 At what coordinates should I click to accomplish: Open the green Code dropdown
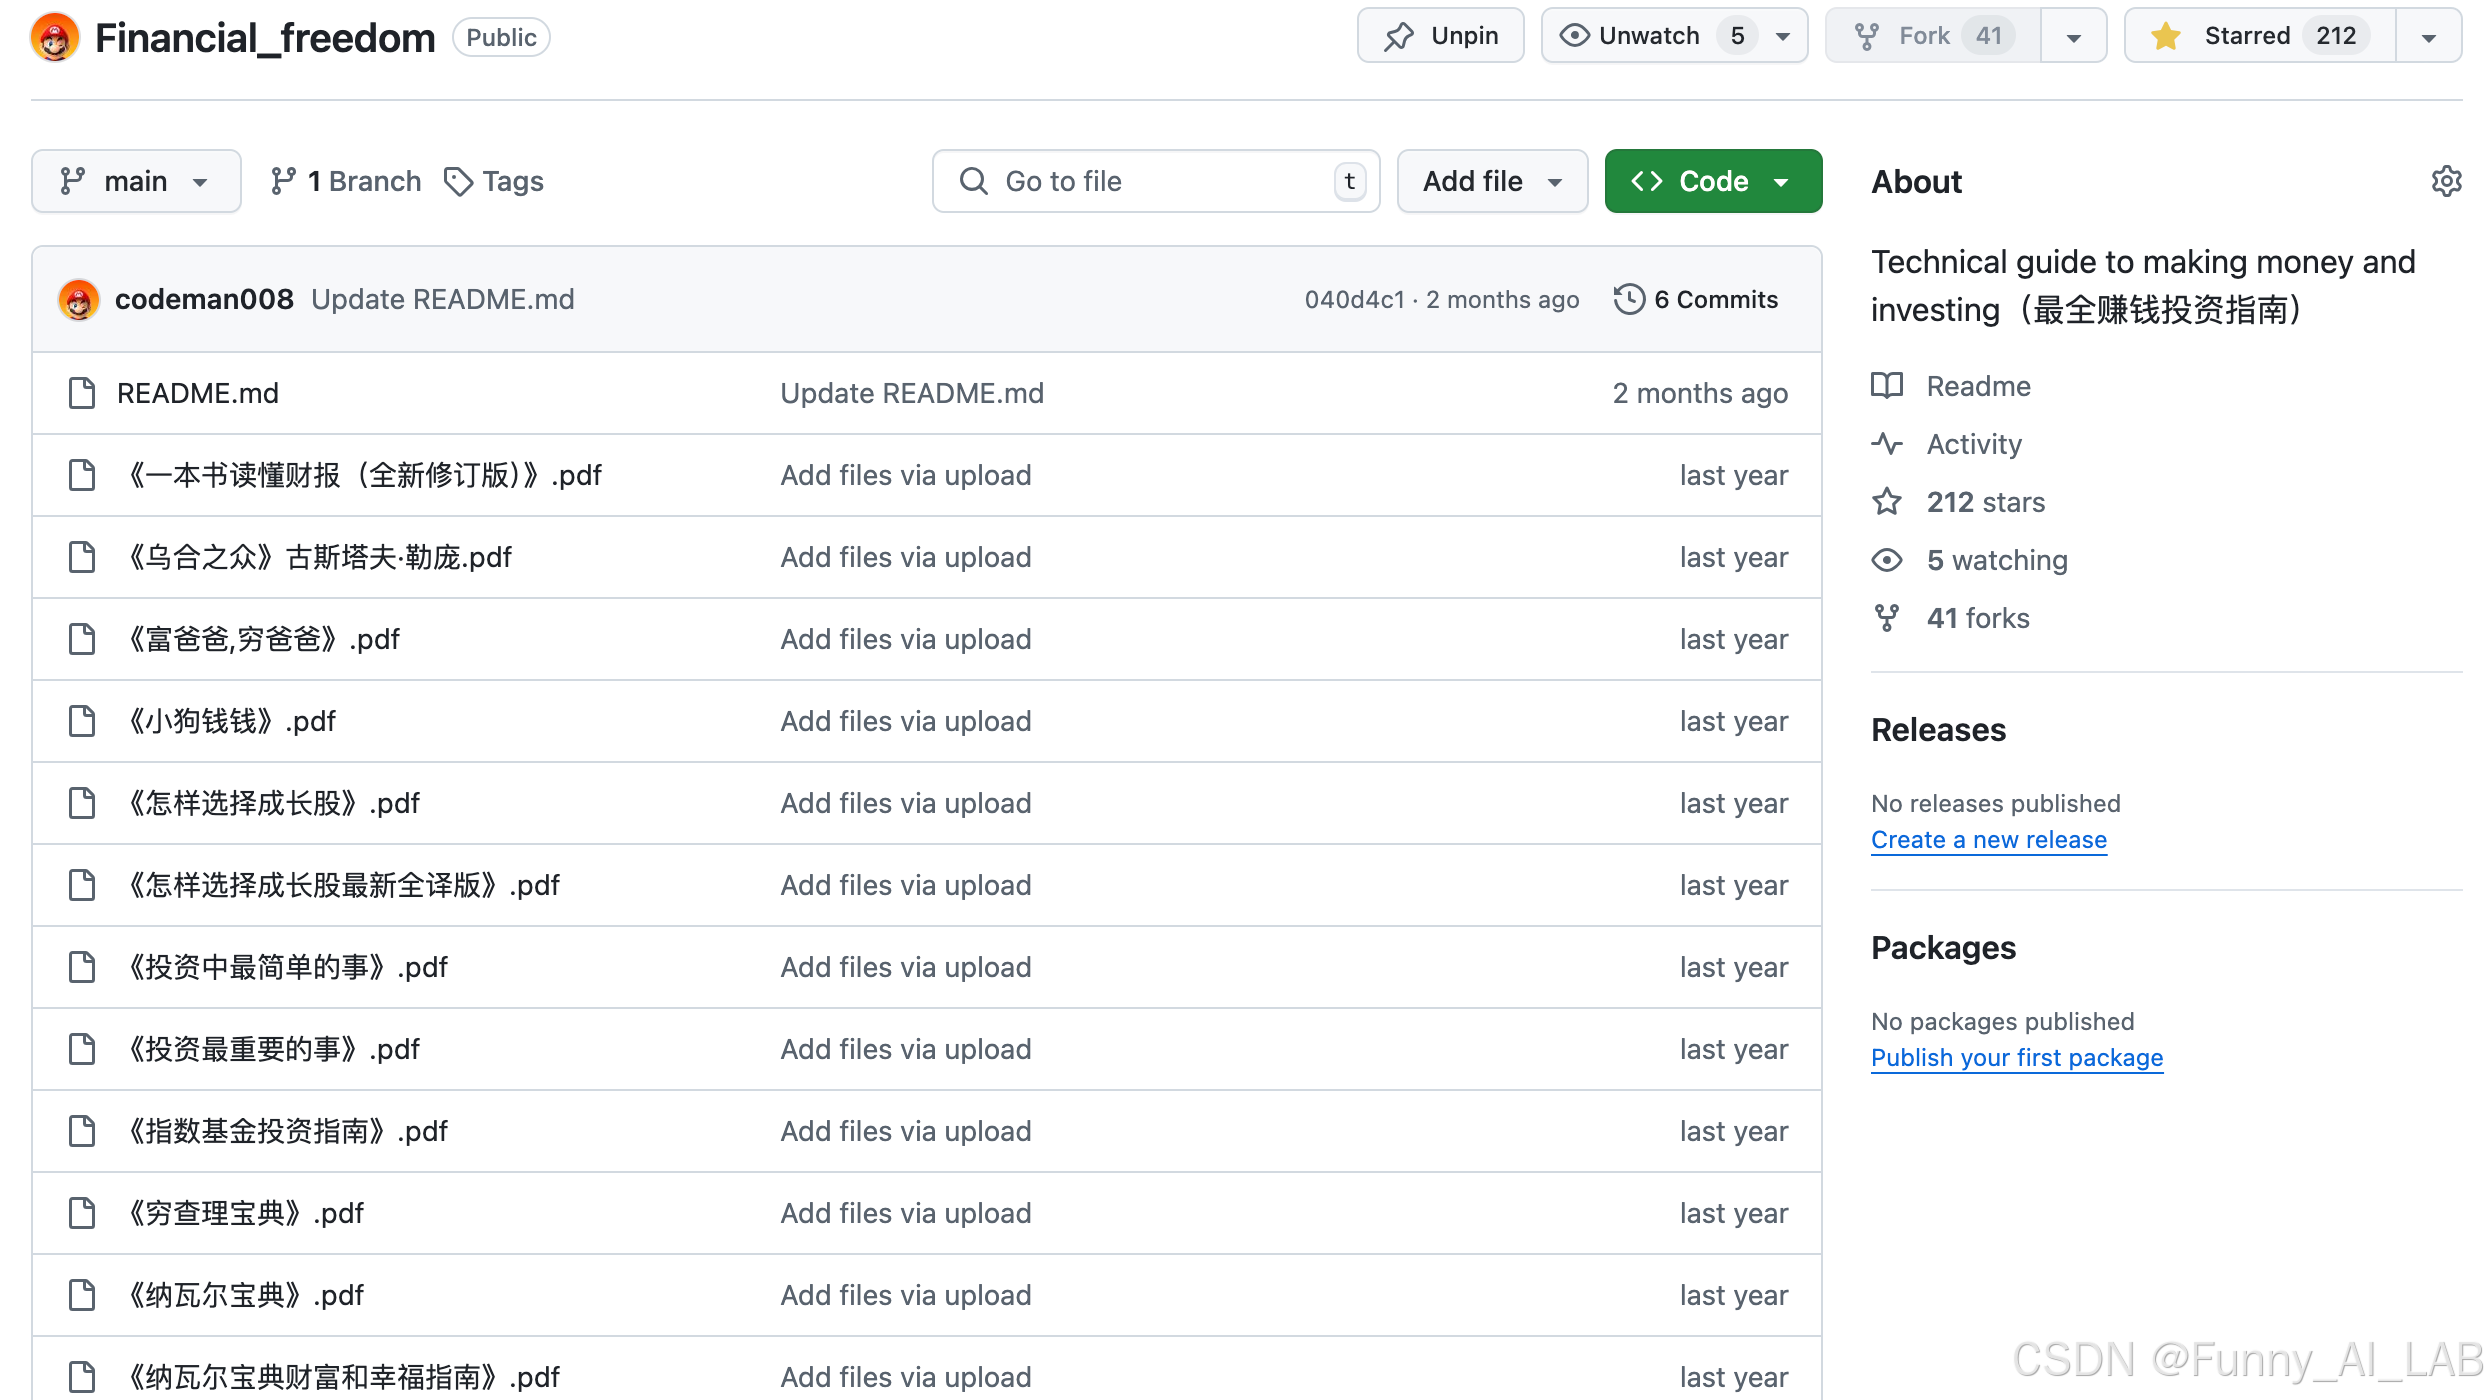click(x=1713, y=181)
